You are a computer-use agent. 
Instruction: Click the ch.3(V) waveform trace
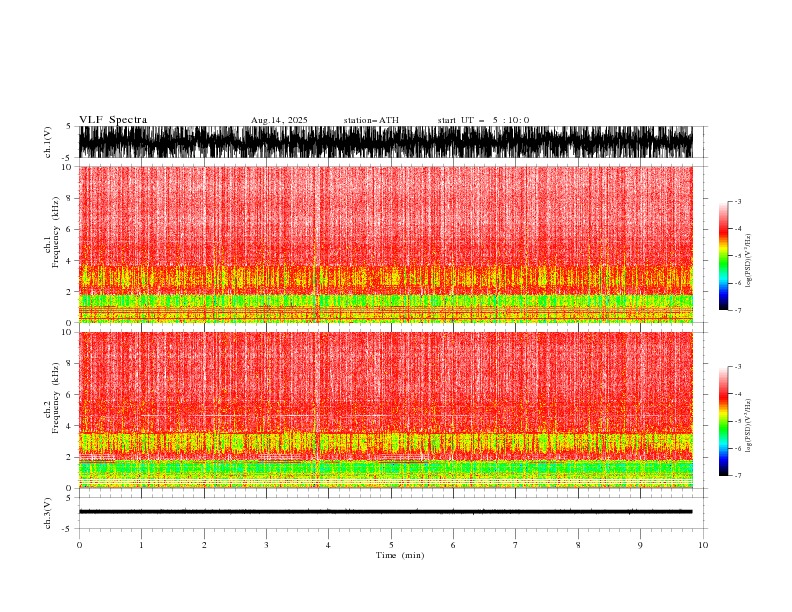(385, 512)
